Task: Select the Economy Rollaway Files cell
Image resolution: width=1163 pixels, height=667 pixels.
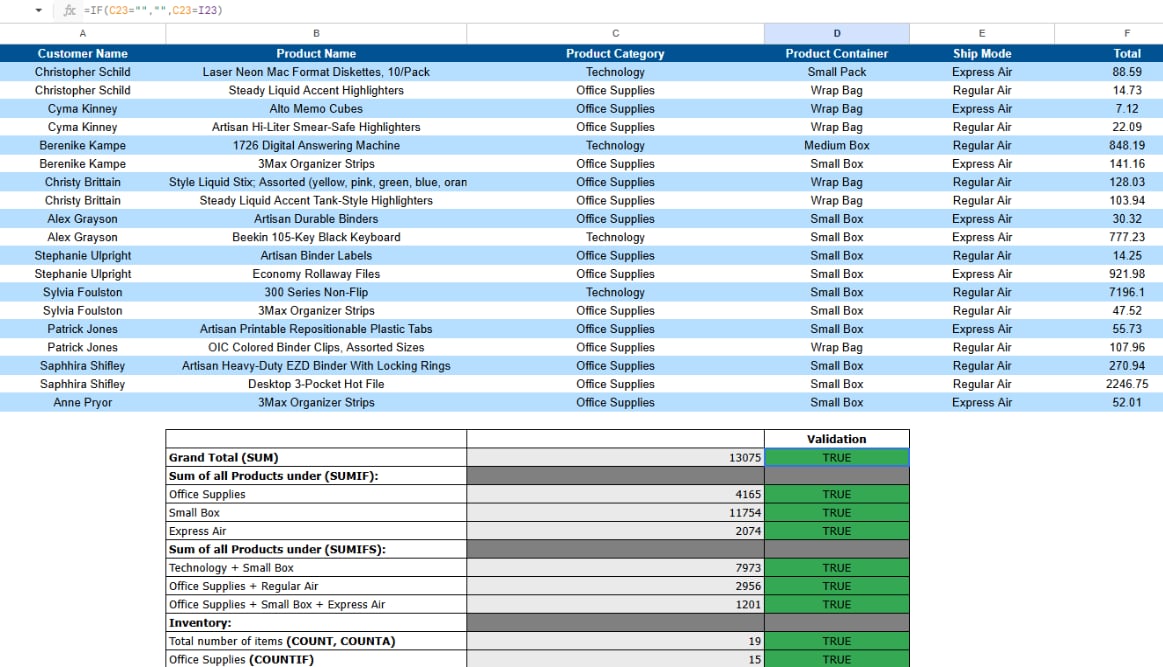Action: (x=316, y=274)
